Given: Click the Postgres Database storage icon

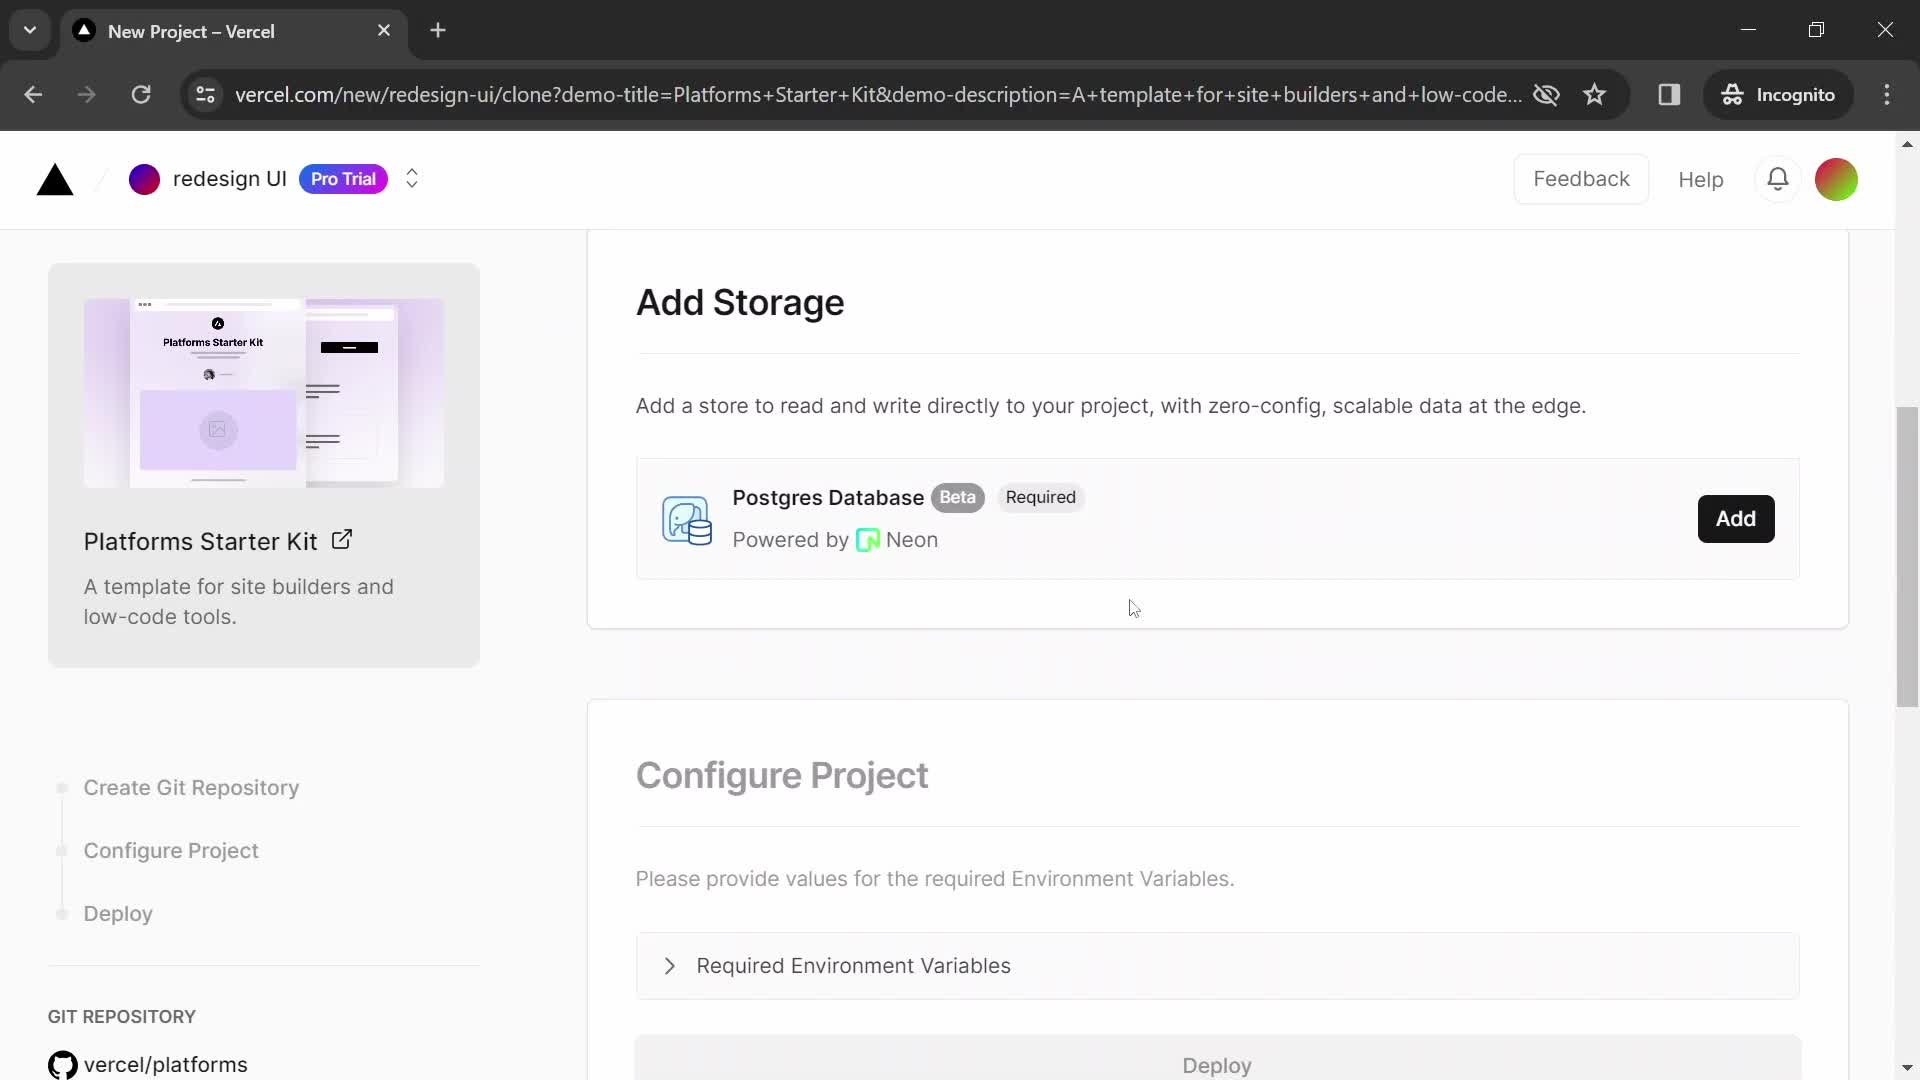Looking at the screenshot, I should coord(686,518).
